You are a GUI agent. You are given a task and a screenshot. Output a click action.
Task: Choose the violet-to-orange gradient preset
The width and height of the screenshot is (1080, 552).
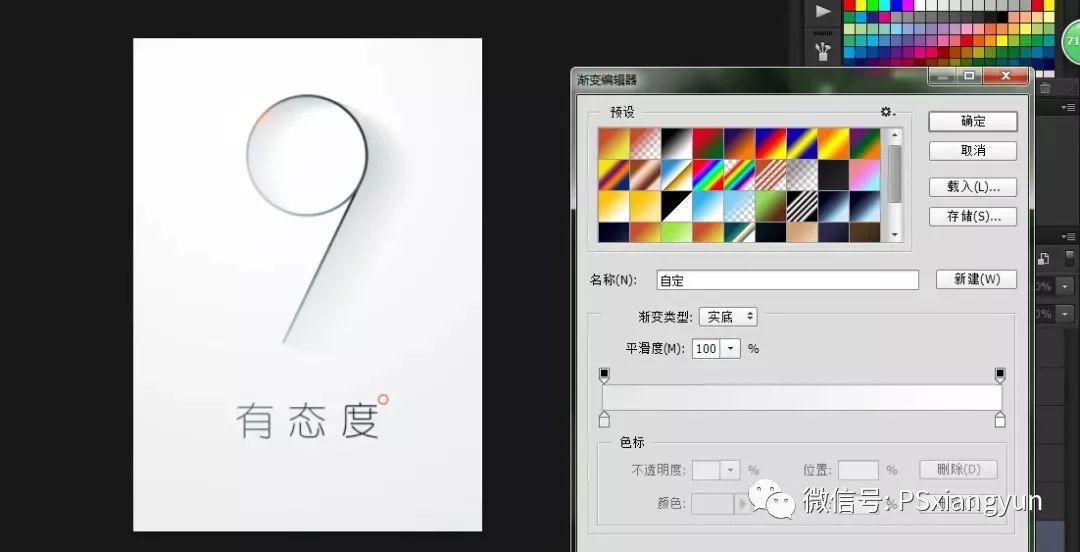(739, 143)
